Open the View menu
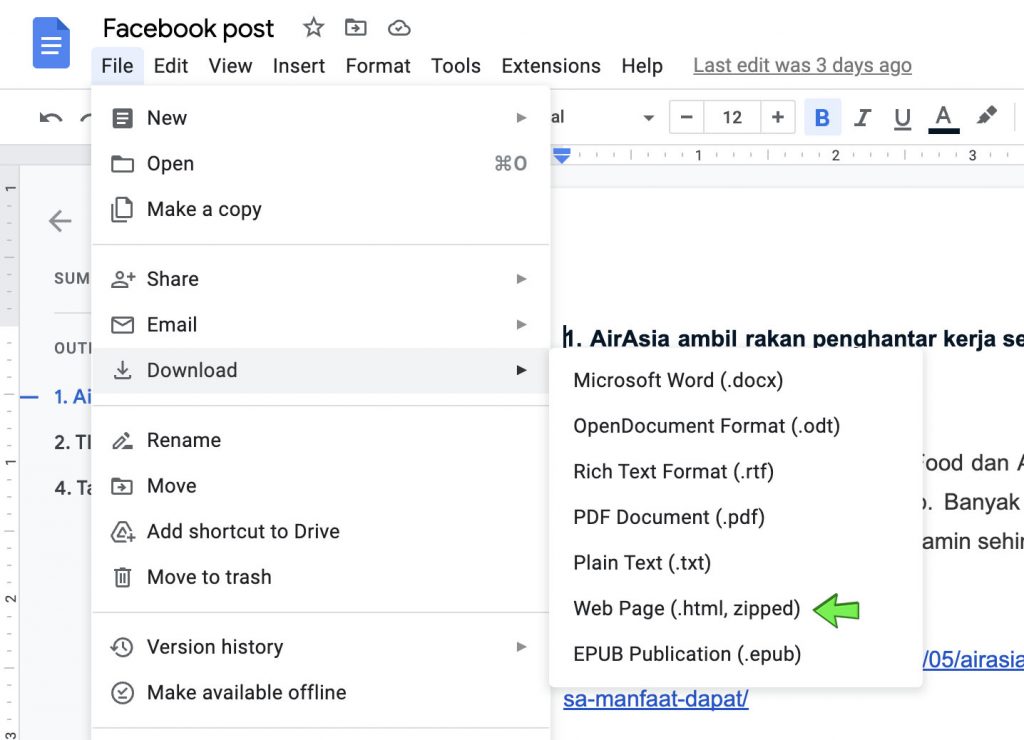This screenshot has height=740, width=1024. [x=231, y=66]
